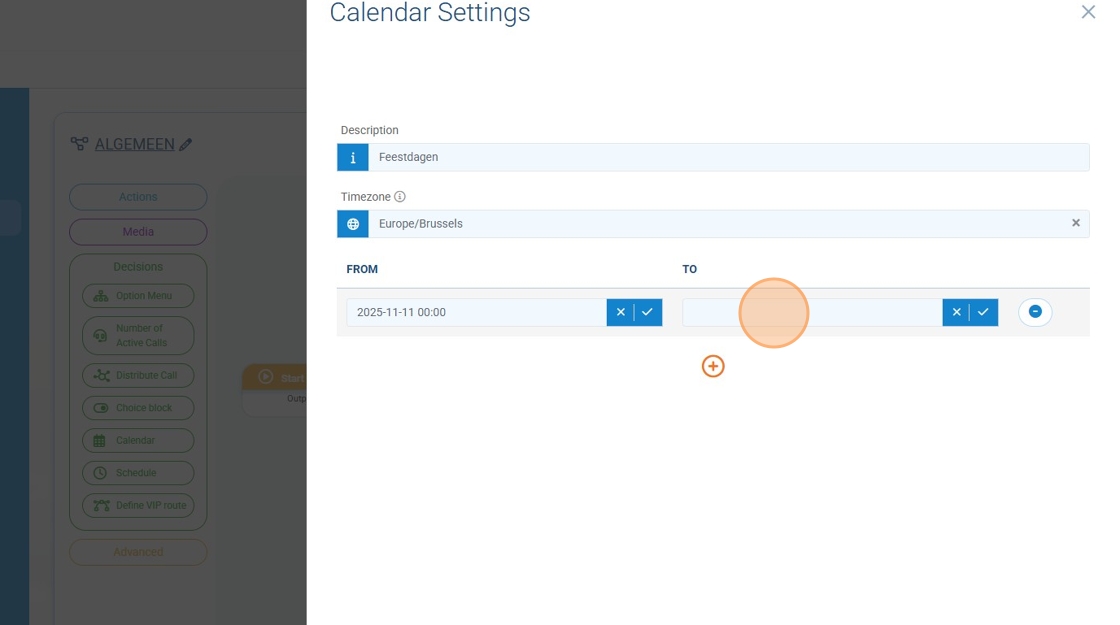The height and width of the screenshot is (625, 1120).
Task: Clear the TO date with X icon
Action: tap(956, 312)
